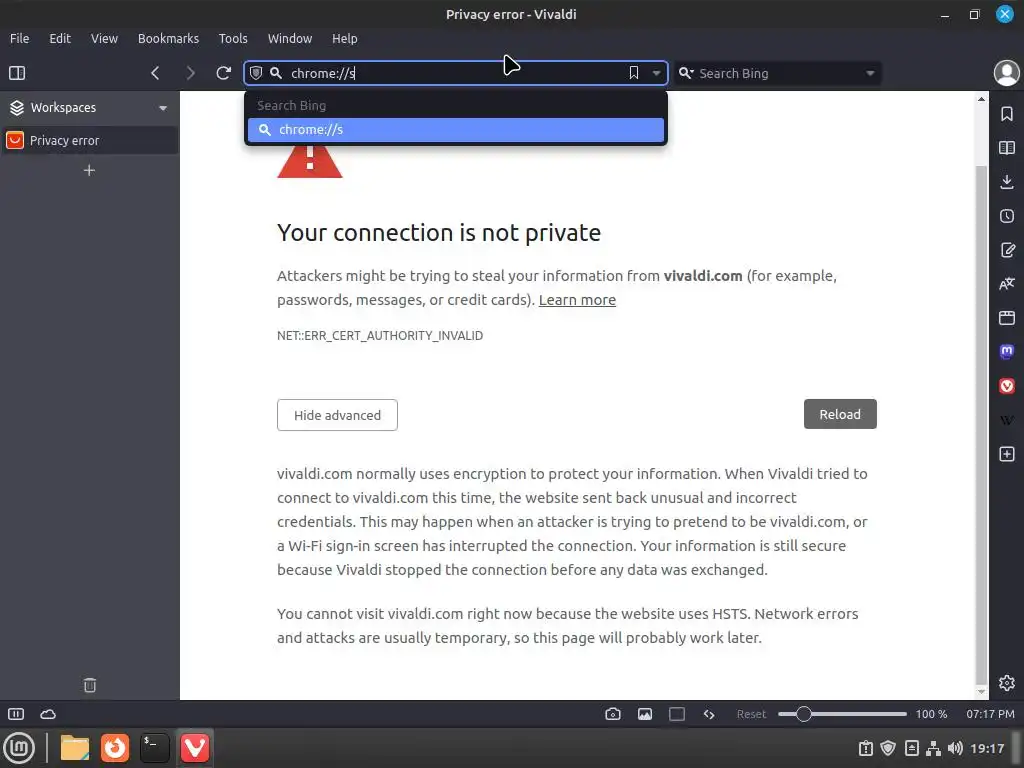Screen dimensions: 1024x768
Task: Open the Mastodon web panel
Action: (x=1006, y=352)
